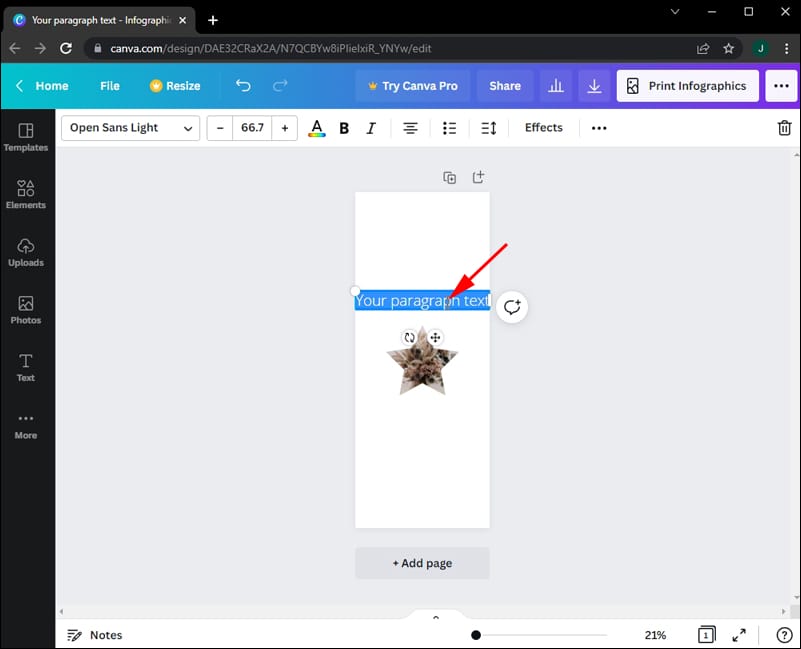Click the Print Infographics button
Image resolution: width=801 pixels, height=649 pixels.
click(x=687, y=86)
